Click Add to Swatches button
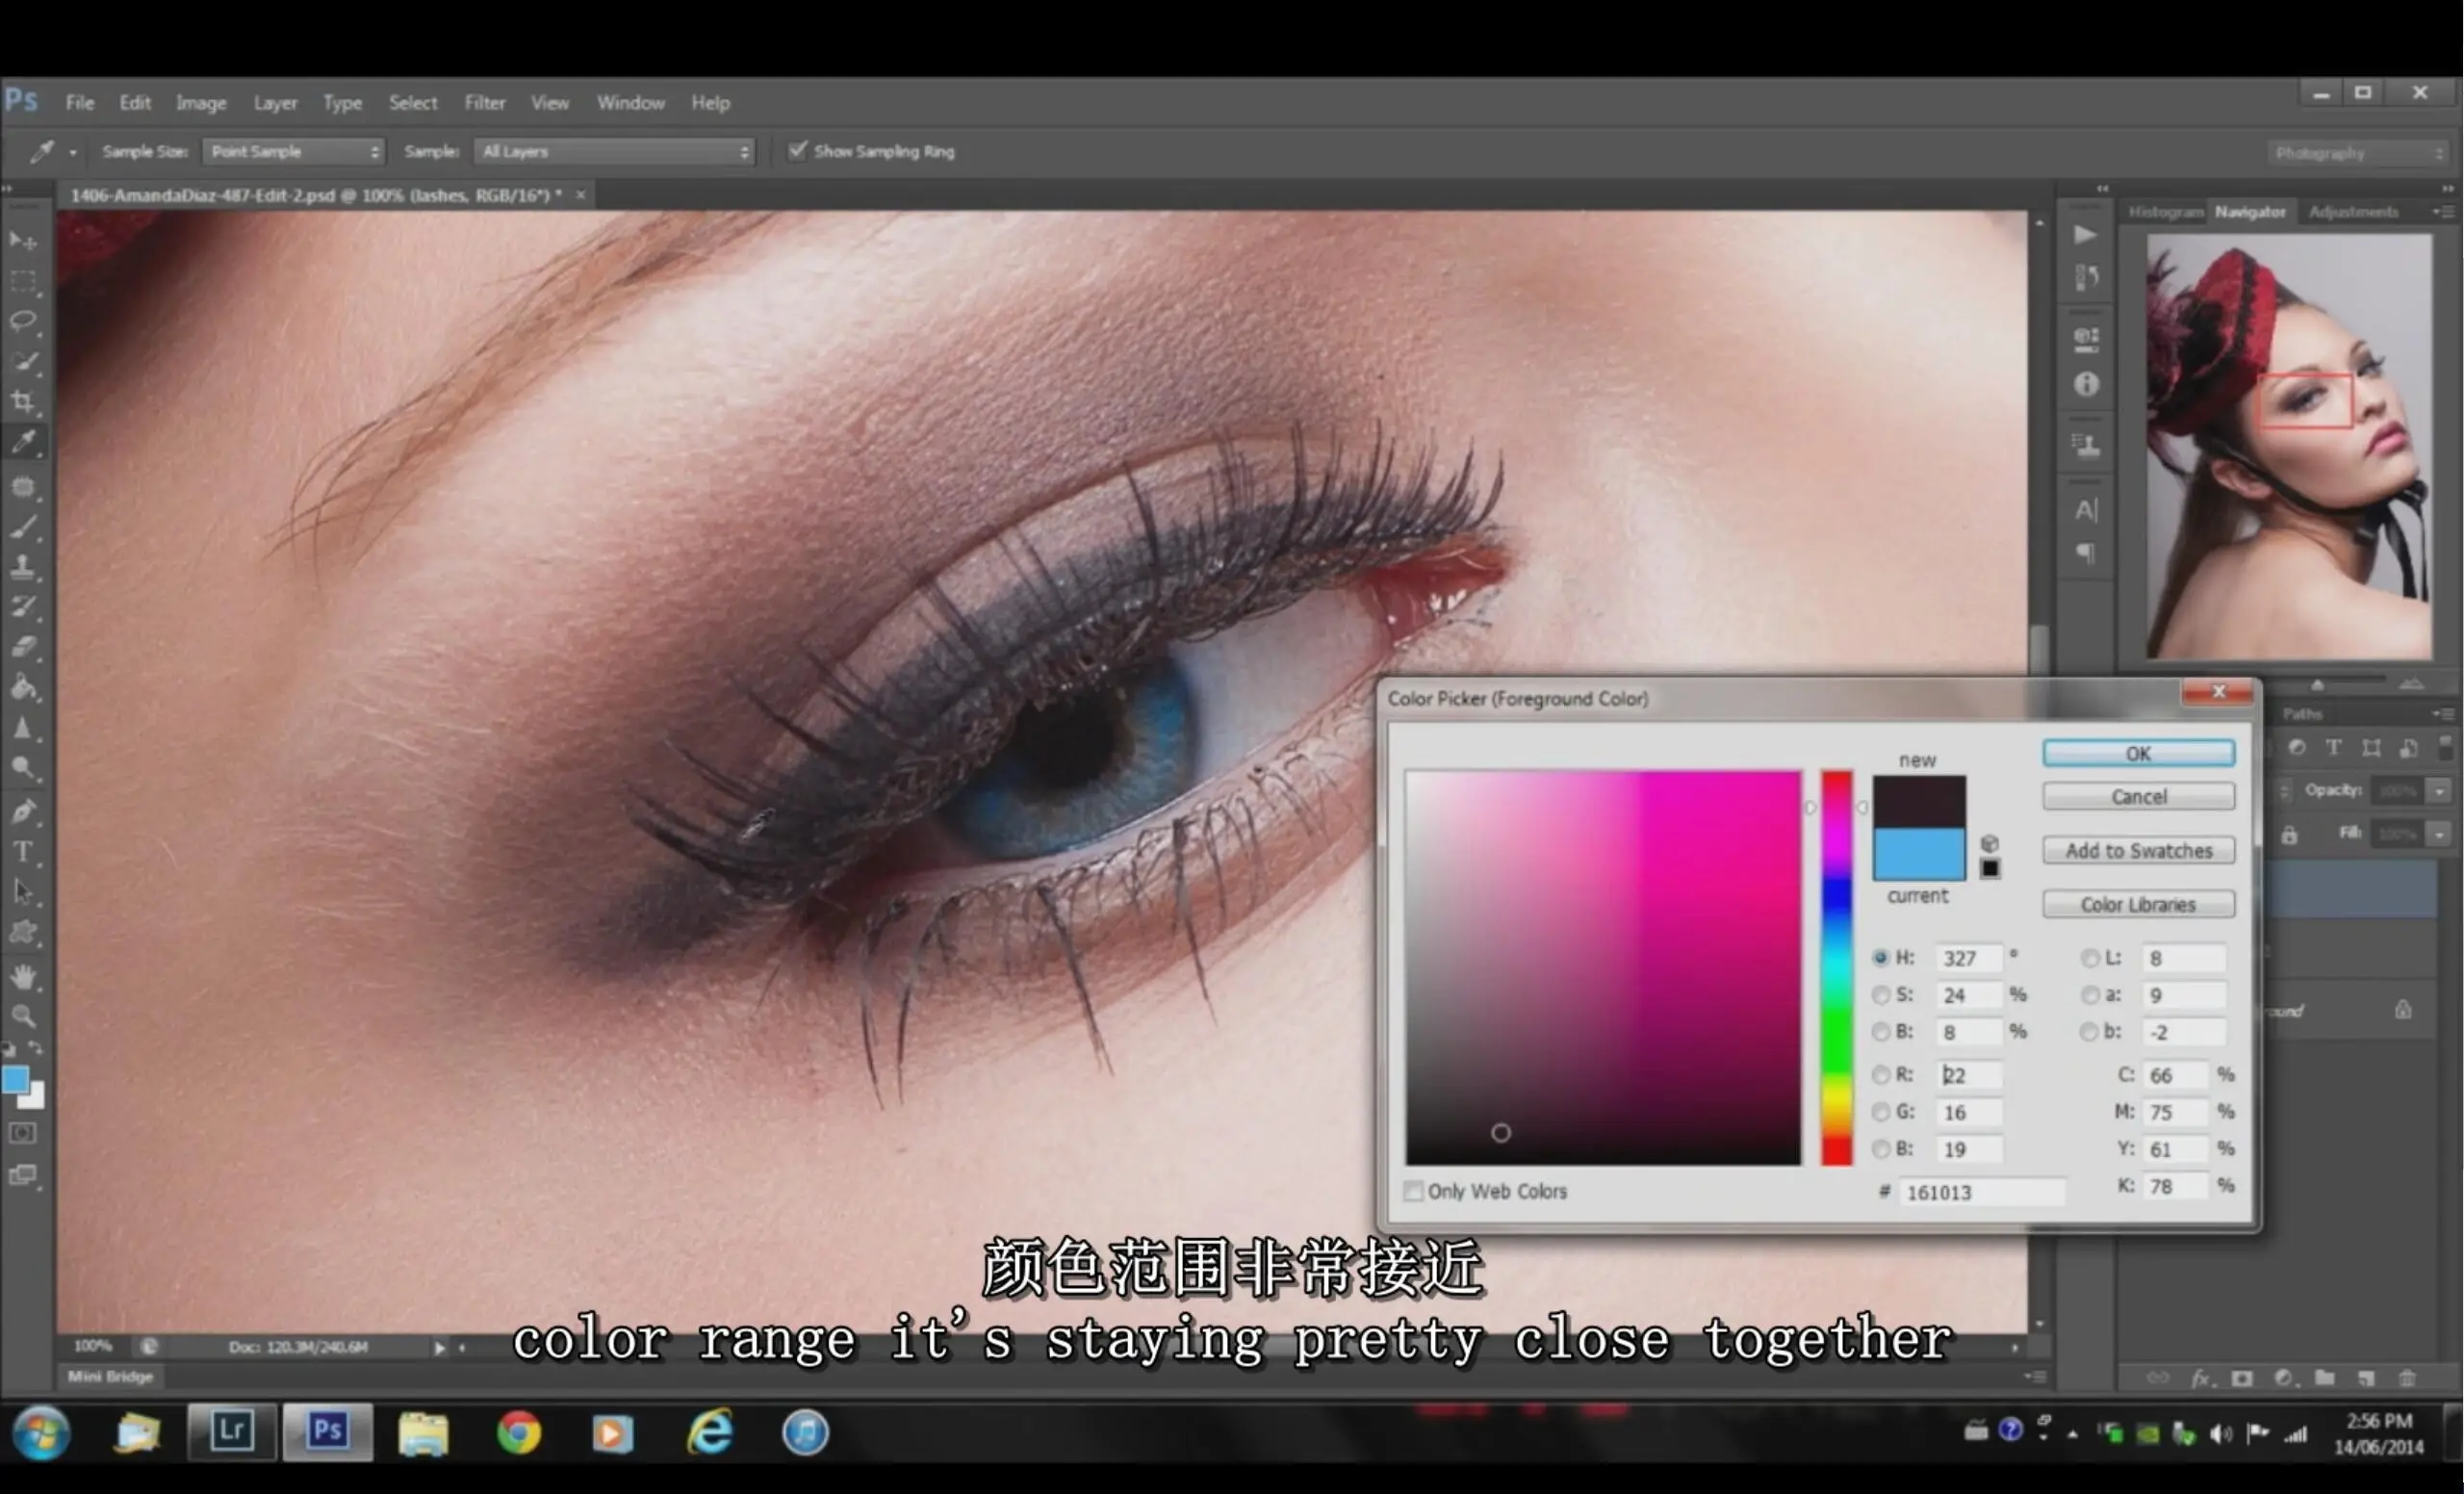This screenshot has height=1494, width=2464. coord(2138,851)
